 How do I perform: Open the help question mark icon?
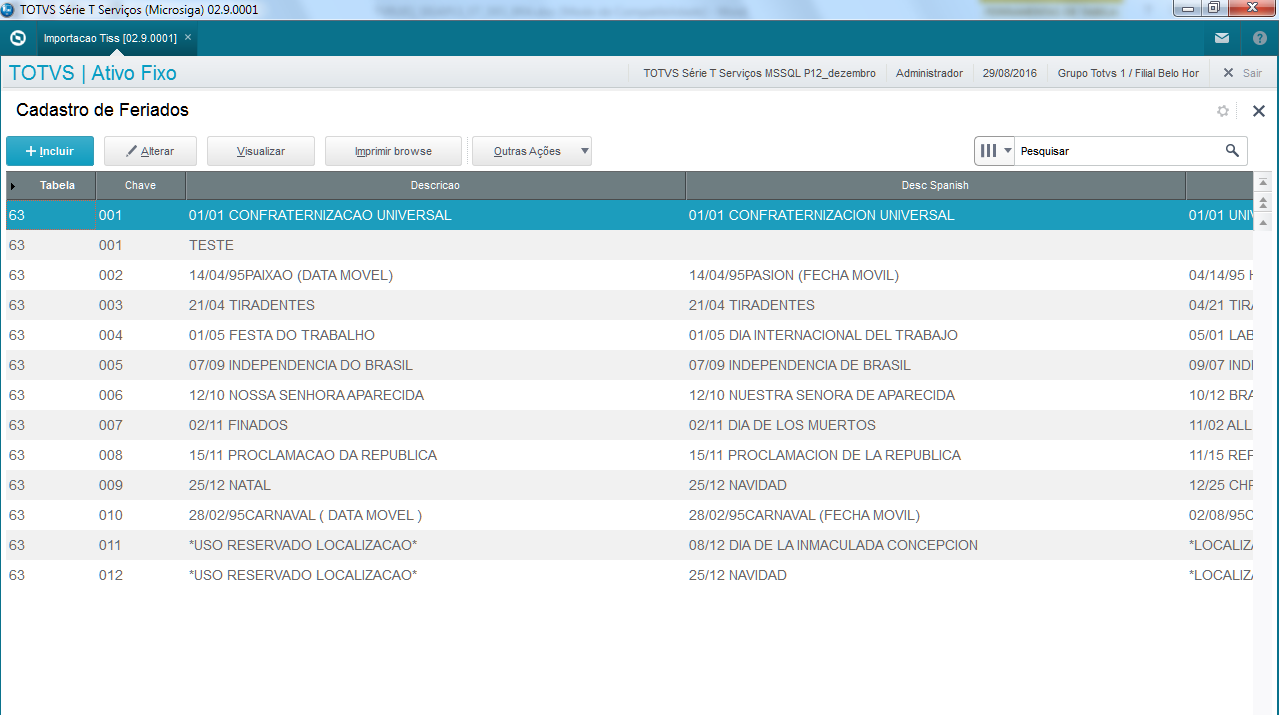1260,38
